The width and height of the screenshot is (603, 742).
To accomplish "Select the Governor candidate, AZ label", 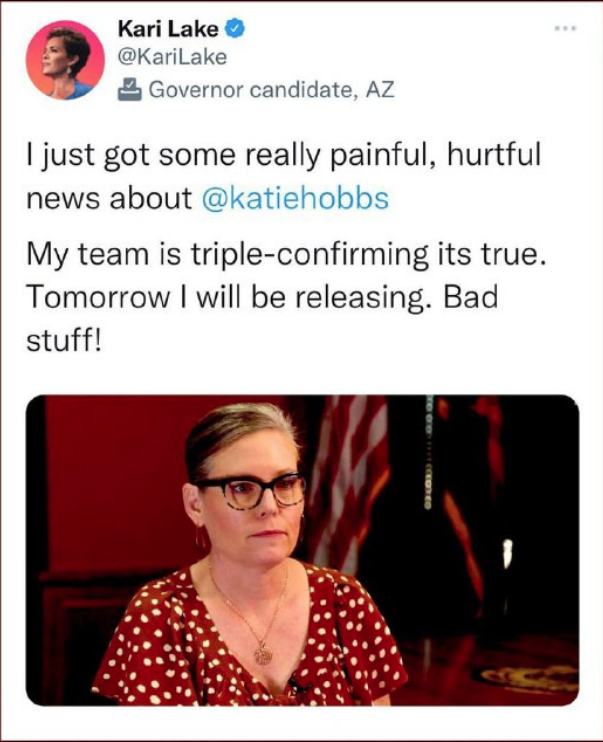I will pyautogui.click(x=270, y=90).
